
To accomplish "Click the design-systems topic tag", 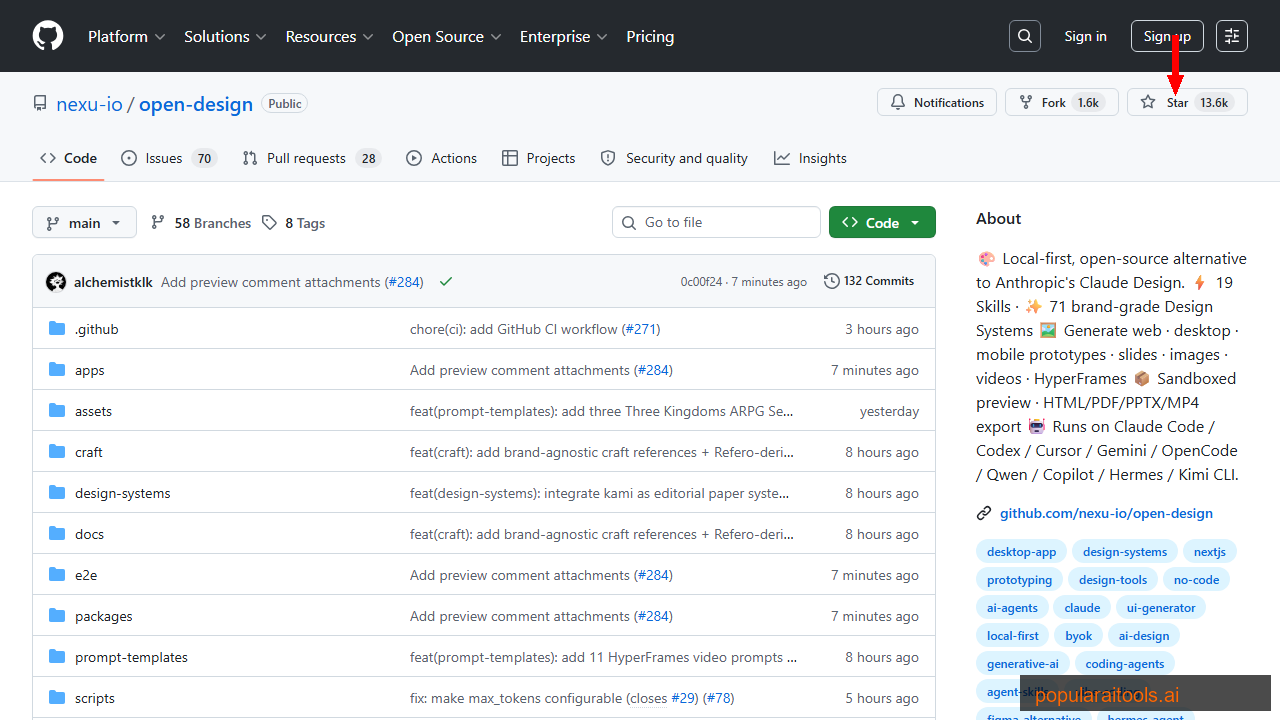I will [1125, 552].
